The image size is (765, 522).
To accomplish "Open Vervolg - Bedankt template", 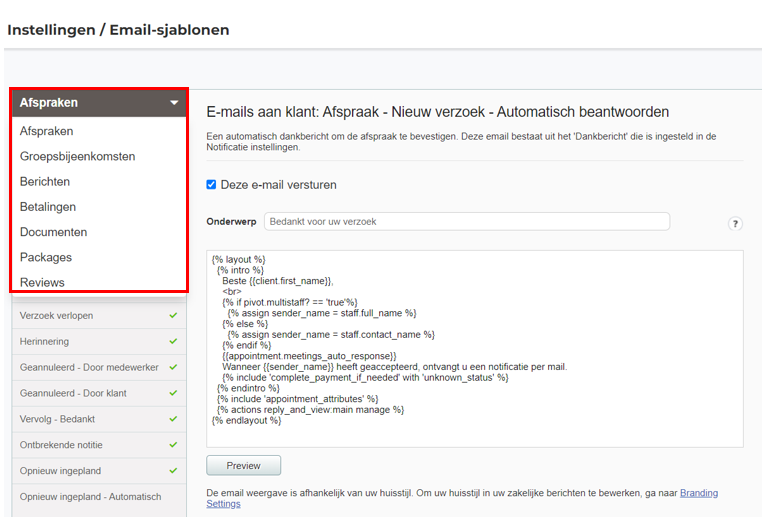I will pos(99,419).
